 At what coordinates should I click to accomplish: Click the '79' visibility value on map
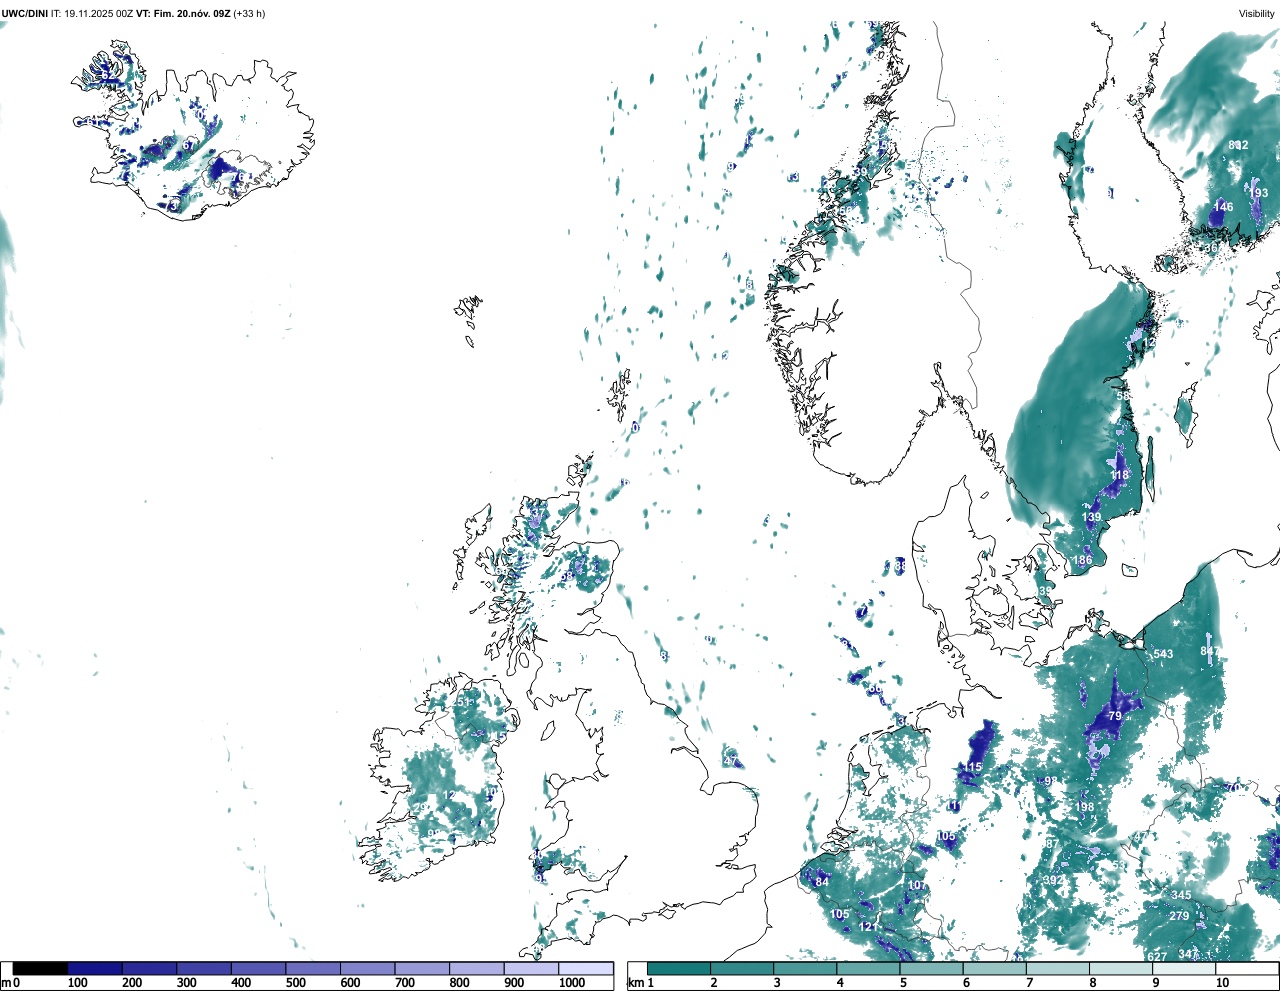pos(1116,717)
